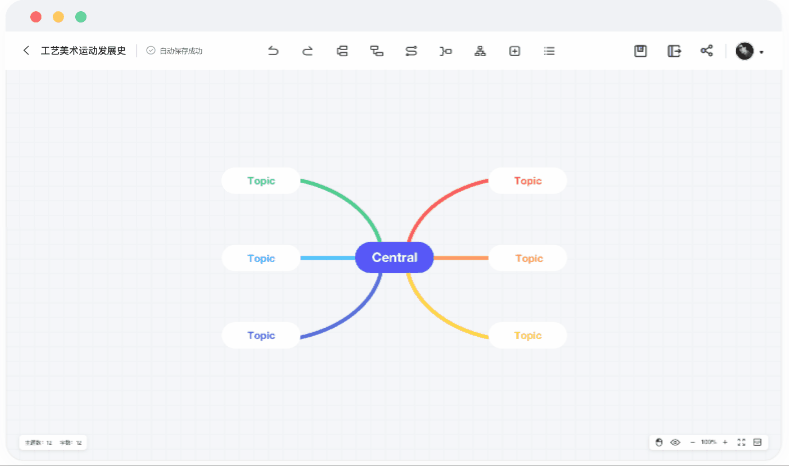Click the share icon
The height and width of the screenshot is (466, 789).
(707, 51)
